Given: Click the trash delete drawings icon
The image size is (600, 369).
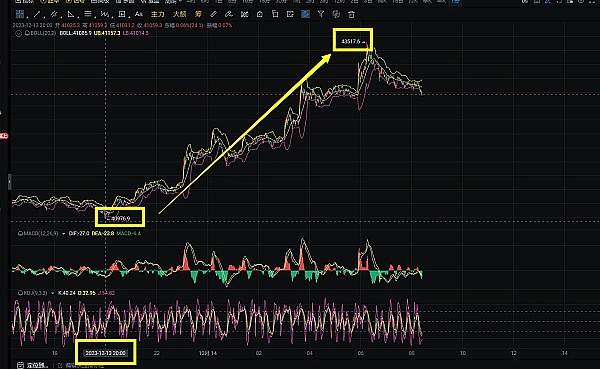Looking at the screenshot, I should coord(351,15).
